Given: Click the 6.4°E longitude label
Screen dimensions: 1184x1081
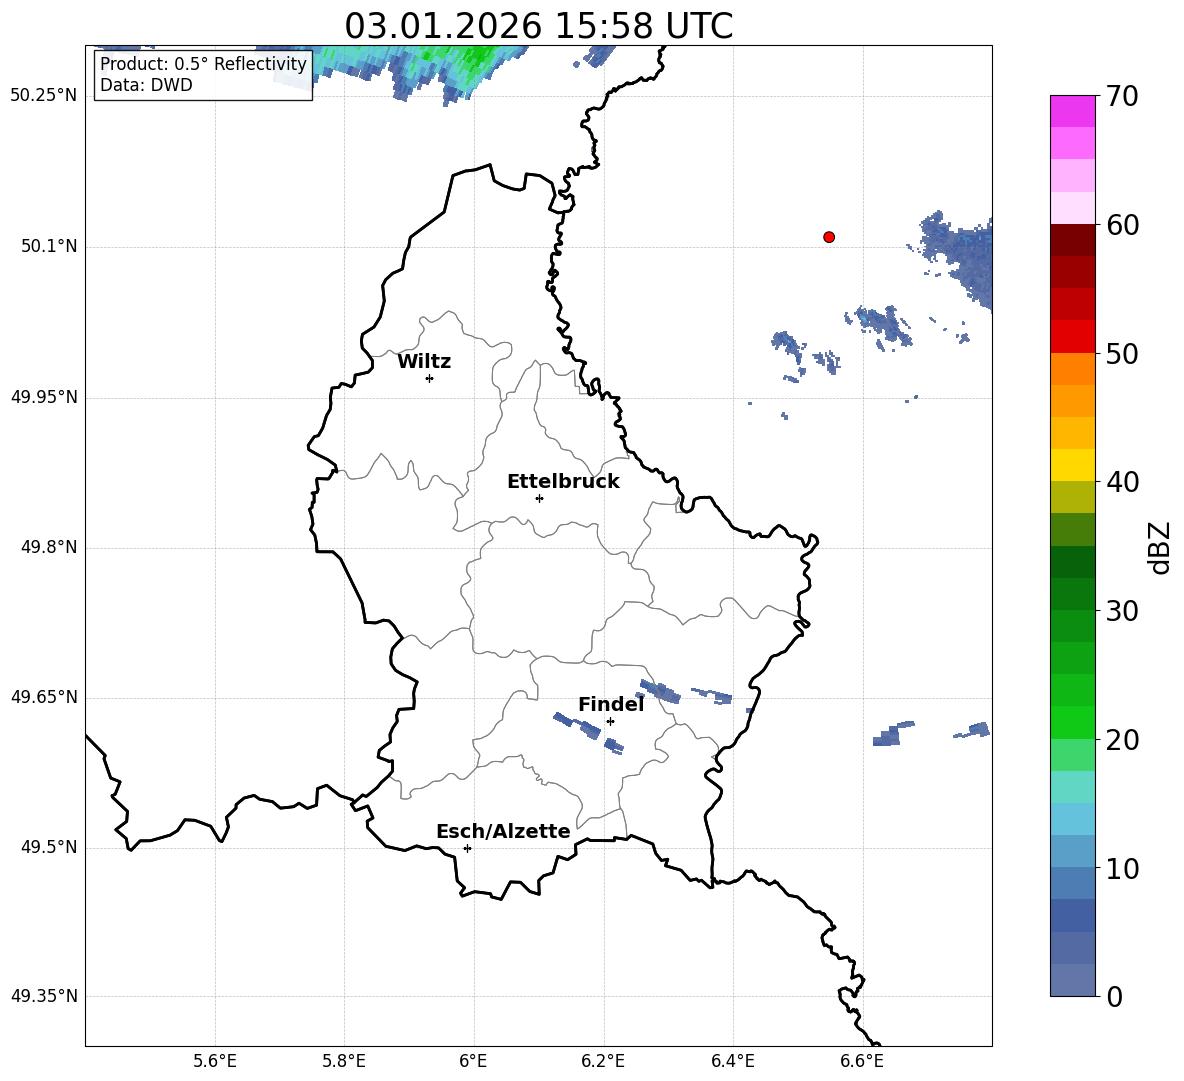Looking at the screenshot, I should tap(732, 1061).
